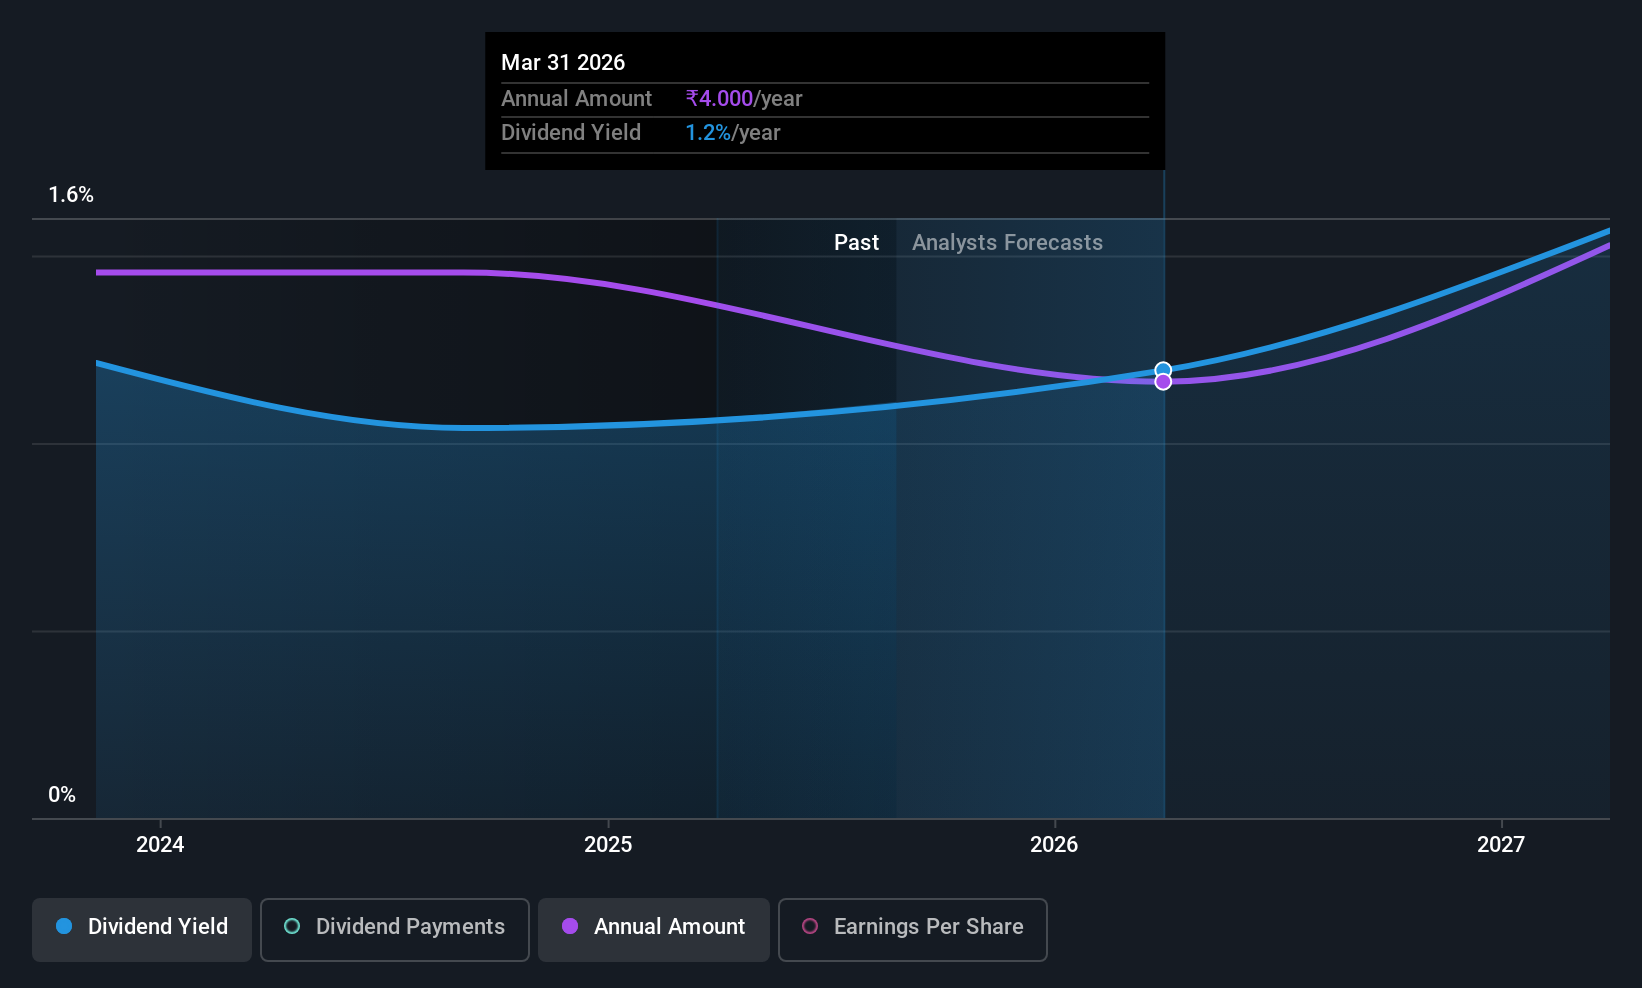Toggle the Dividend Payments legend series

tap(394, 930)
